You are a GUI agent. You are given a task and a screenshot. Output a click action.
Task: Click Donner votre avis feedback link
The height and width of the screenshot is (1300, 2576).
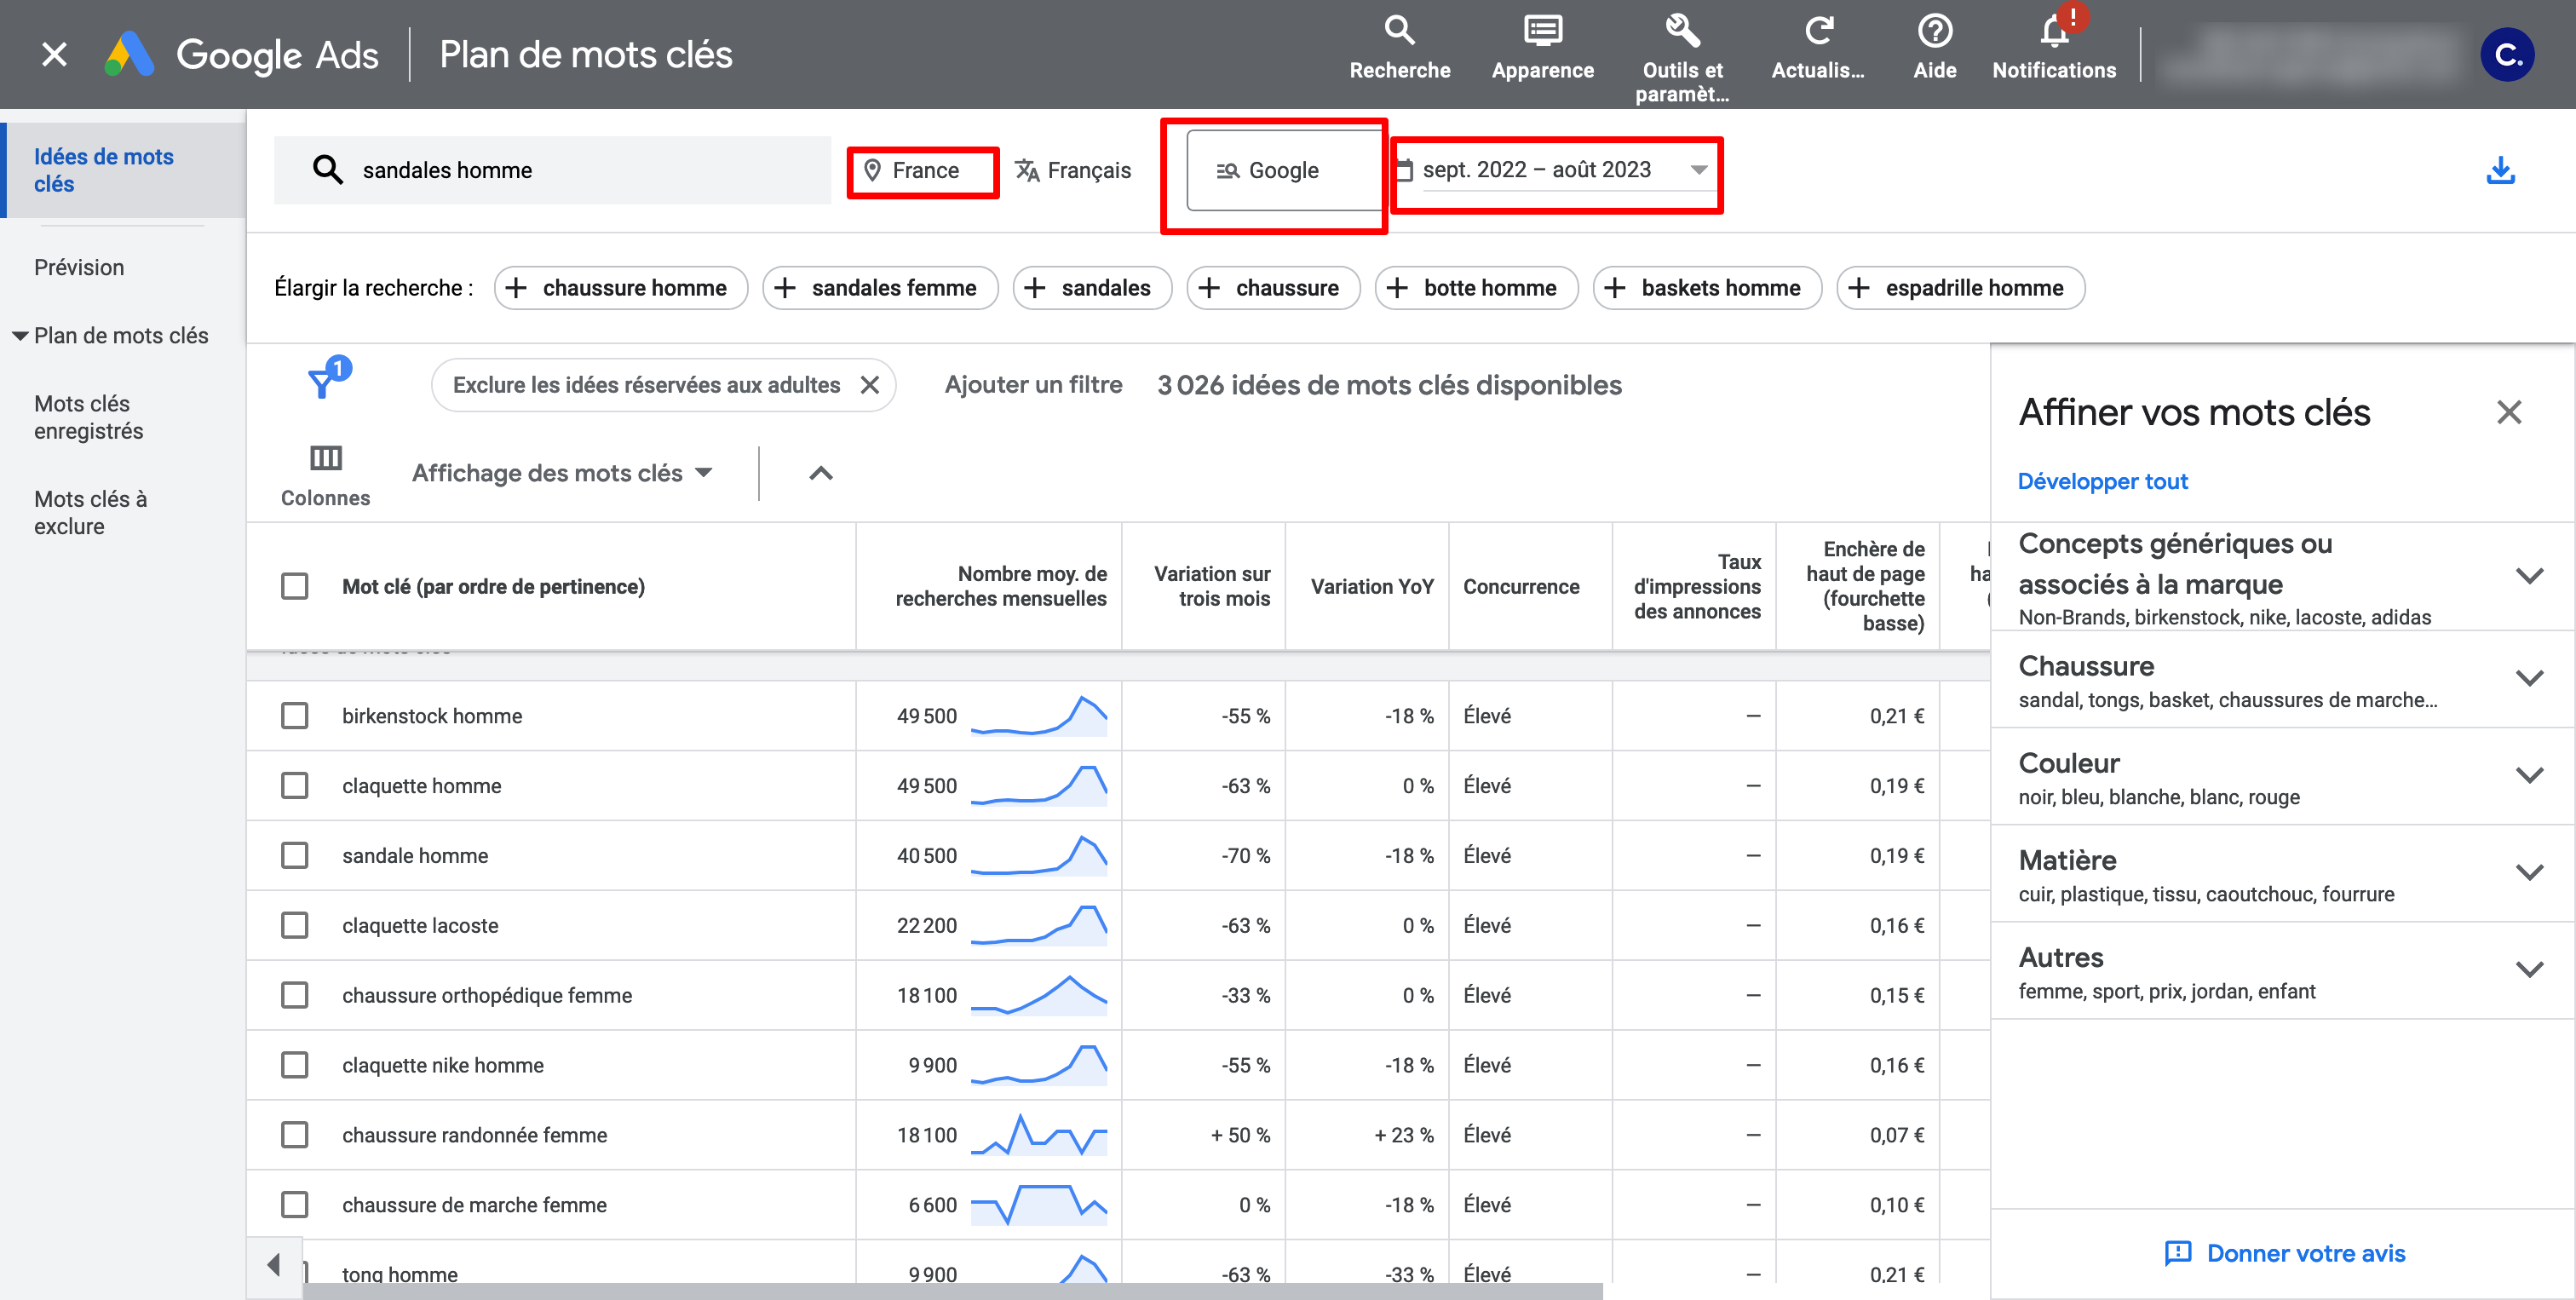(2284, 1253)
